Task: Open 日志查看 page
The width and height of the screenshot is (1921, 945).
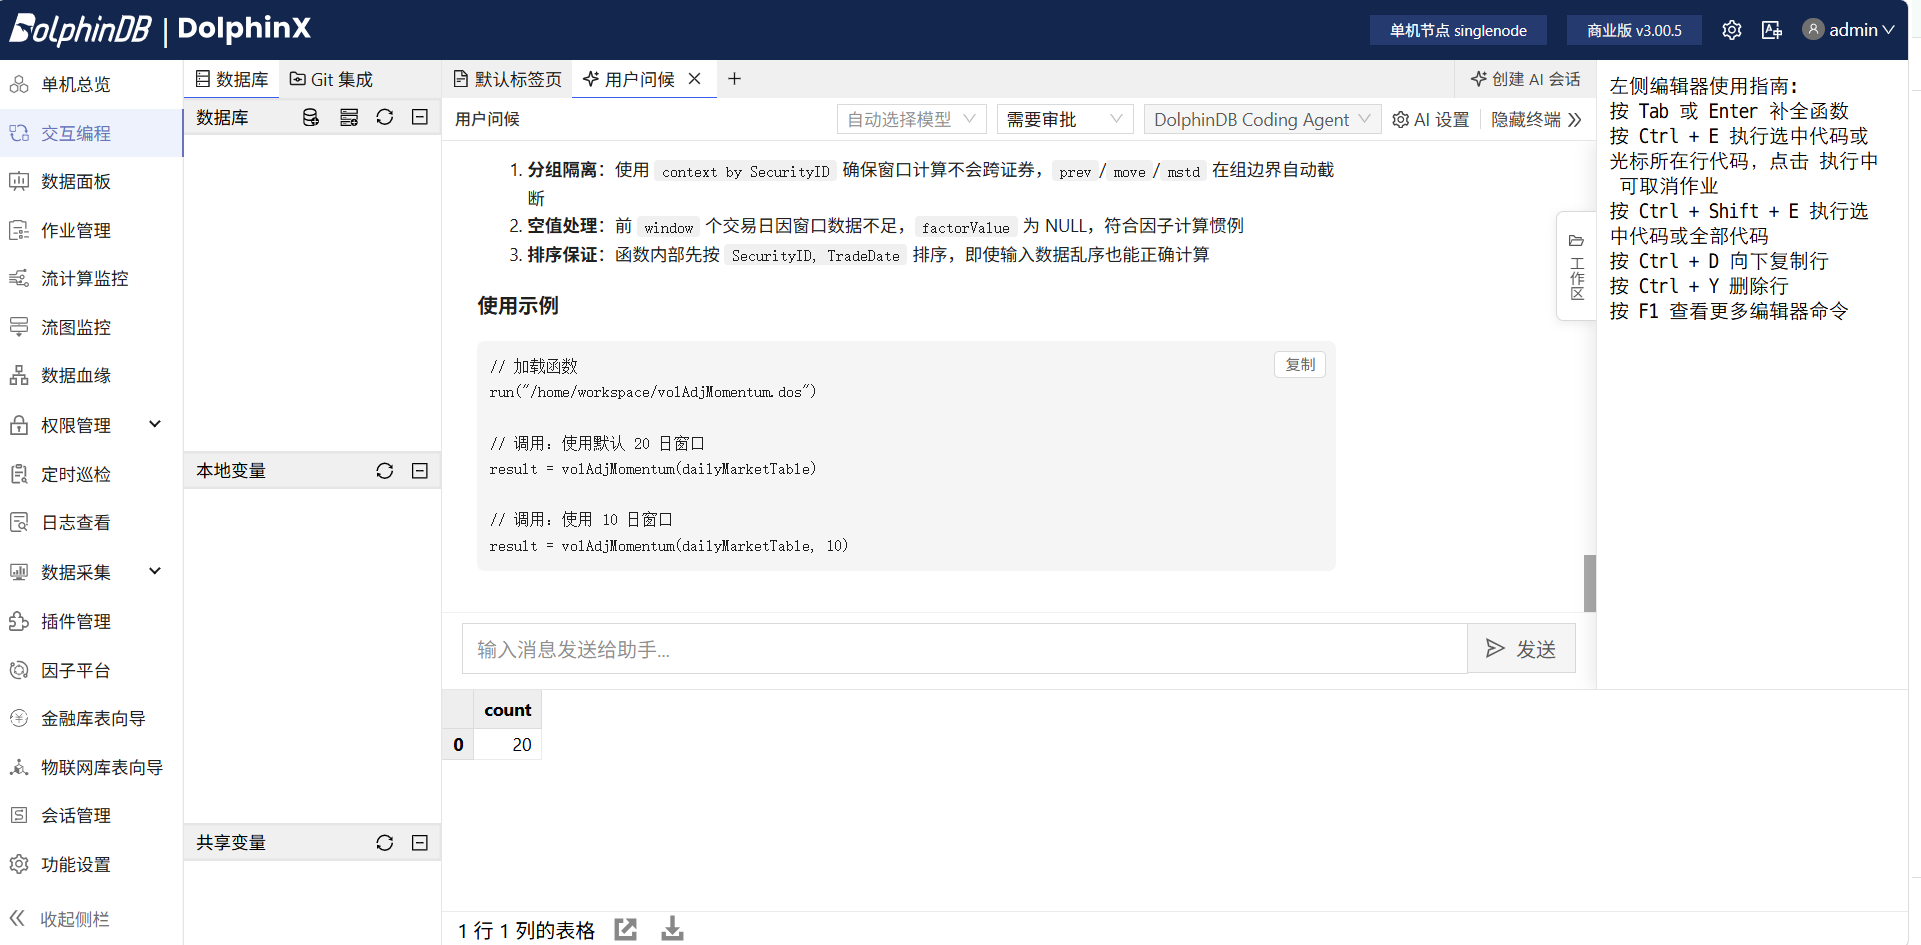Action: (x=91, y=522)
